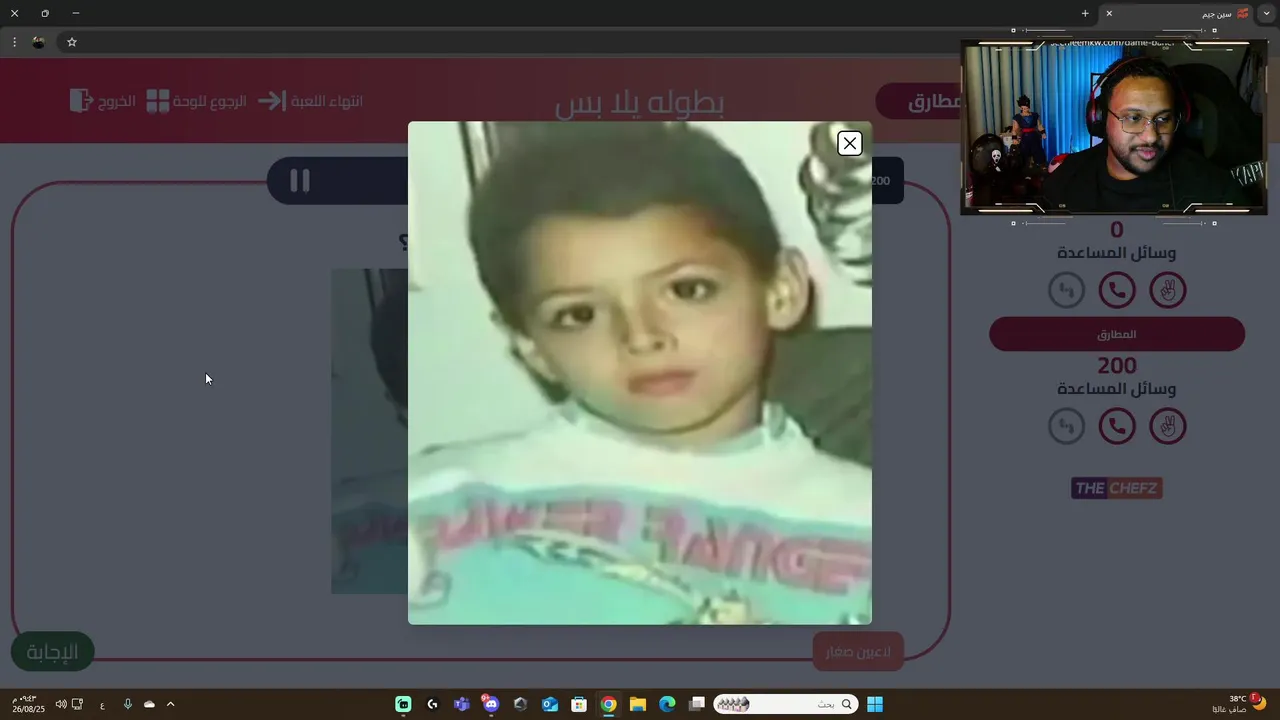
Task: Select the المطارق team name bar
Action: [1117, 334]
